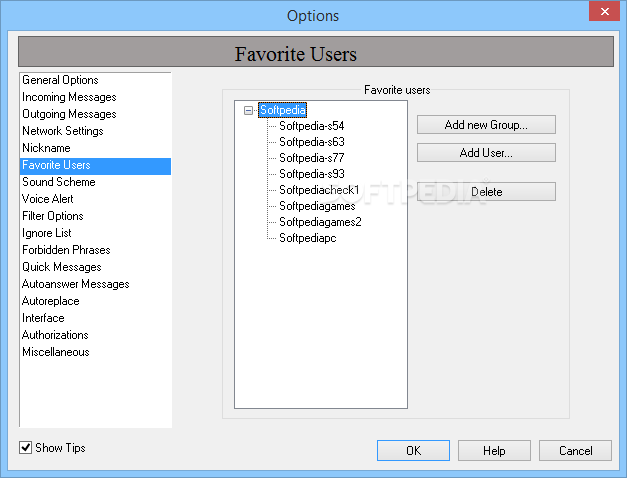Cancel the Options dialog
The height and width of the screenshot is (478, 627).
(575, 451)
